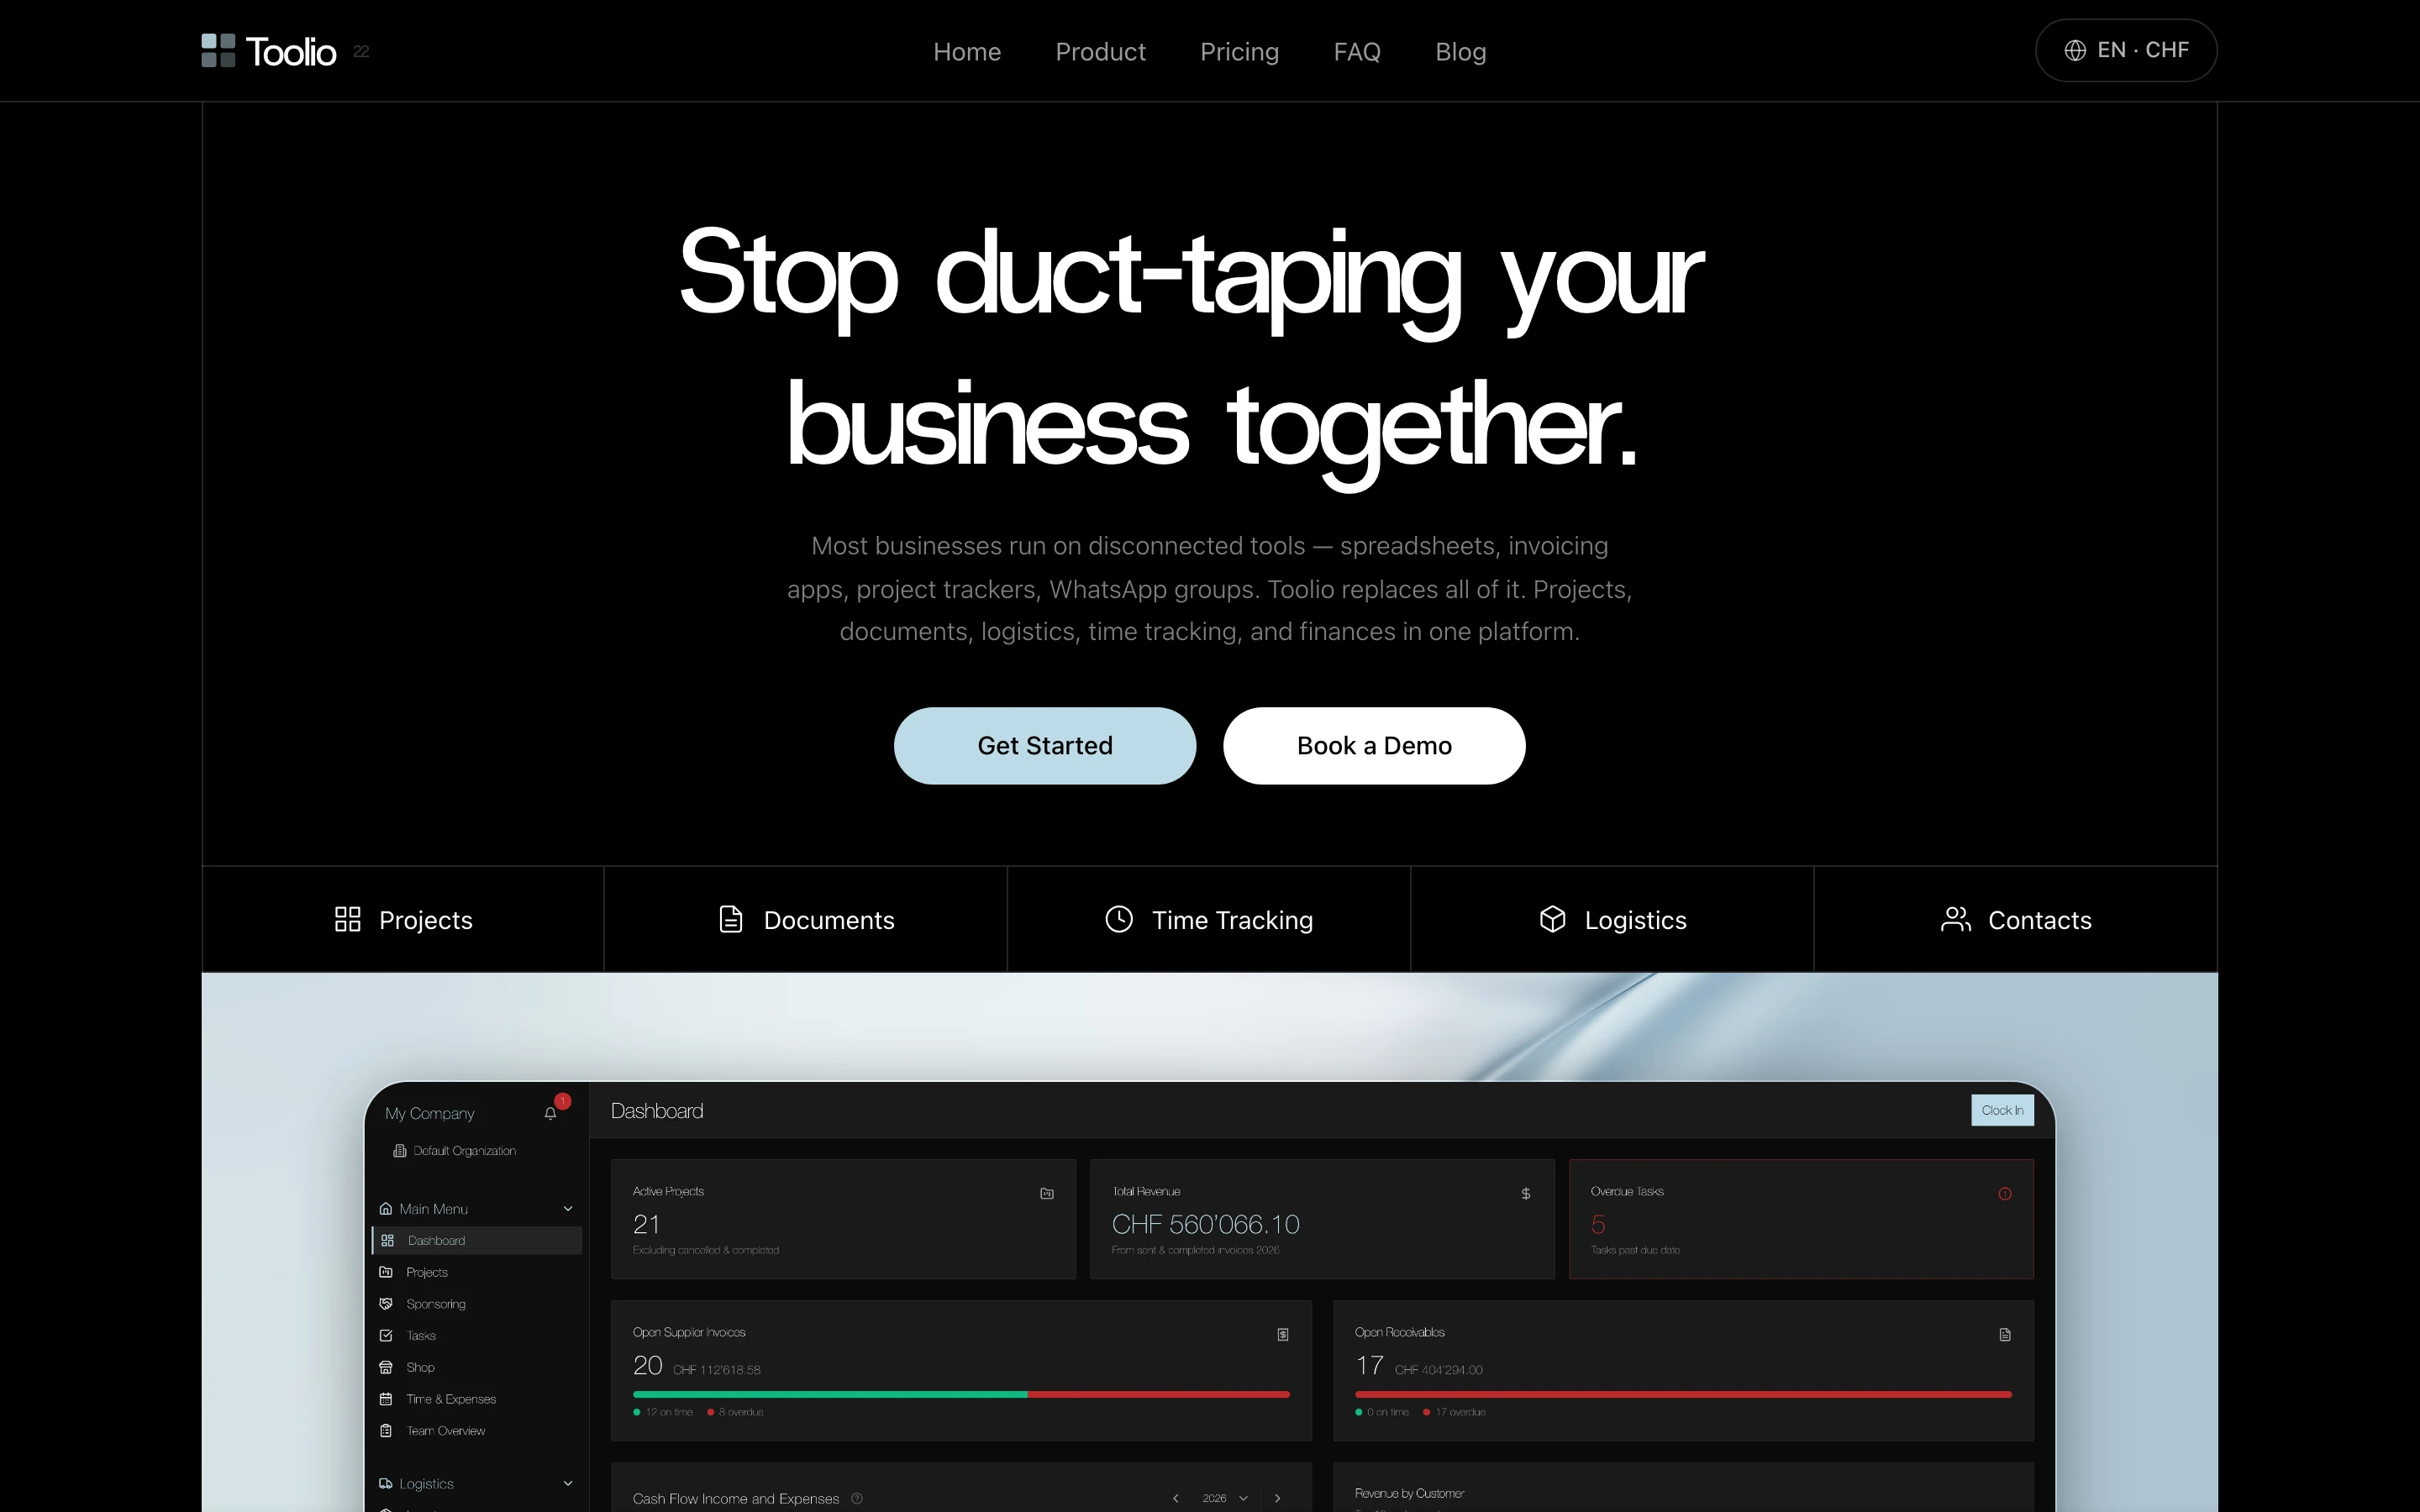Screen dimensions: 2420x1512
Task: Open the notification bell in My Company sidebar
Action: point(552,1112)
